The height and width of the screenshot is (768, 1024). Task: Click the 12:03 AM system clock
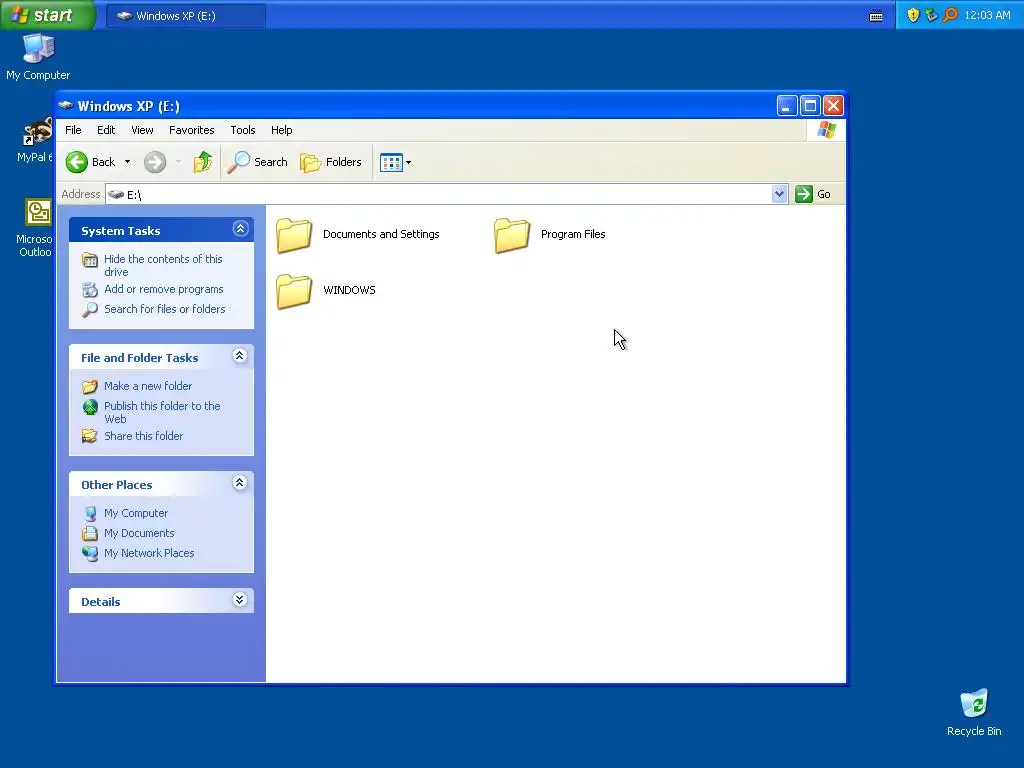pyautogui.click(x=987, y=15)
